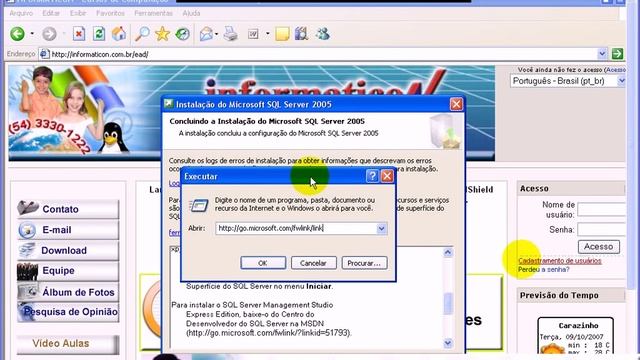This screenshot has width=640, height=360.
Task: Open the Ferramentas menu
Action: click(153, 13)
